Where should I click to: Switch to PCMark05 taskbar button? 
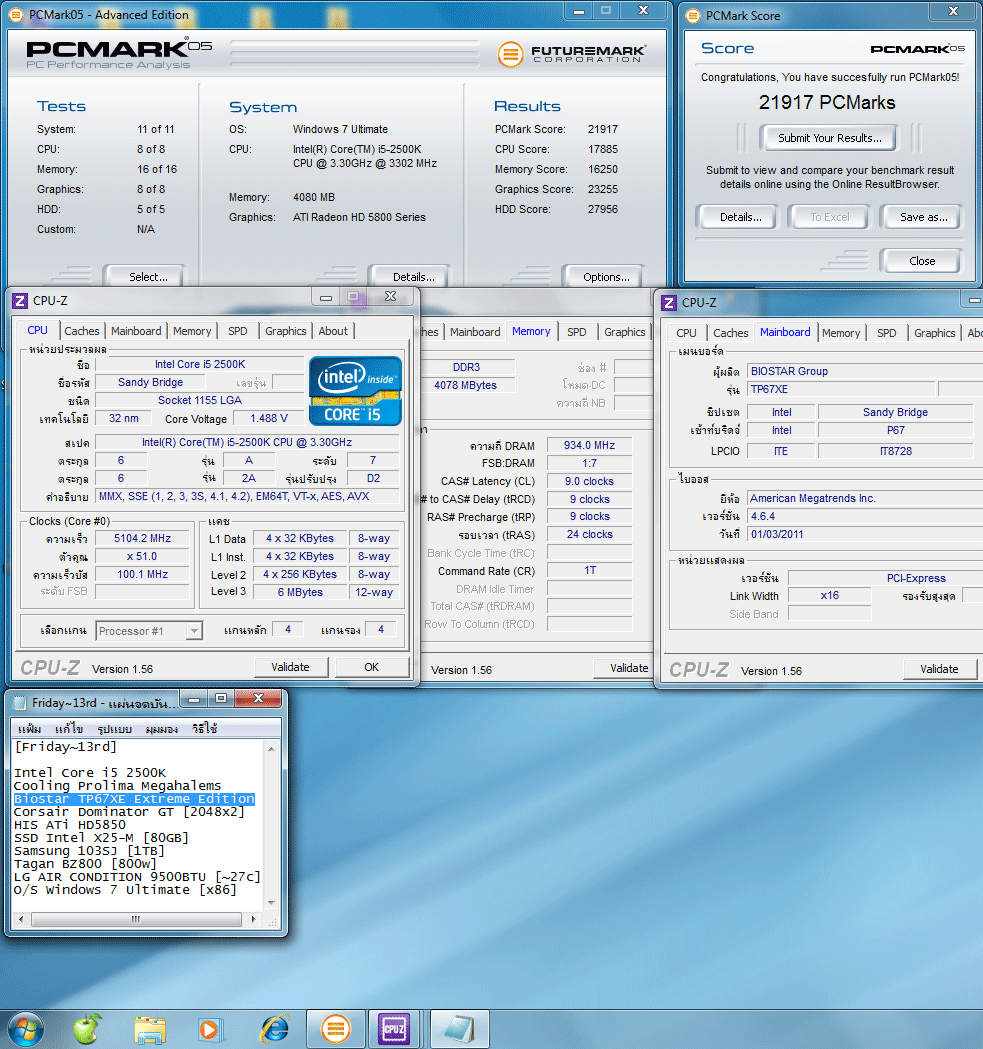click(336, 1029)
